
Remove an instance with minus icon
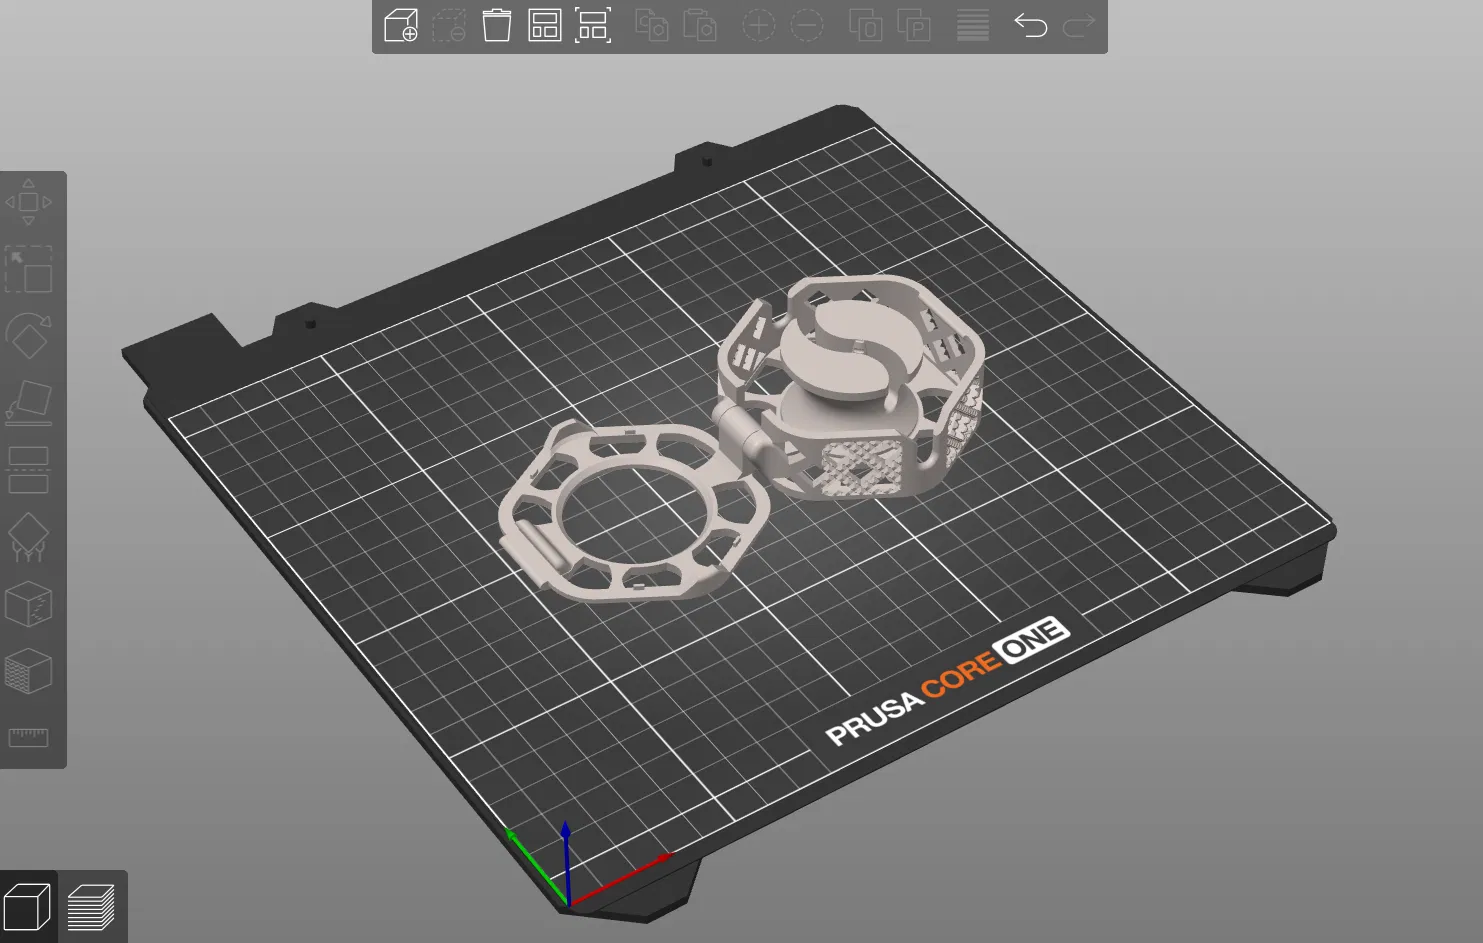point(807,26)
